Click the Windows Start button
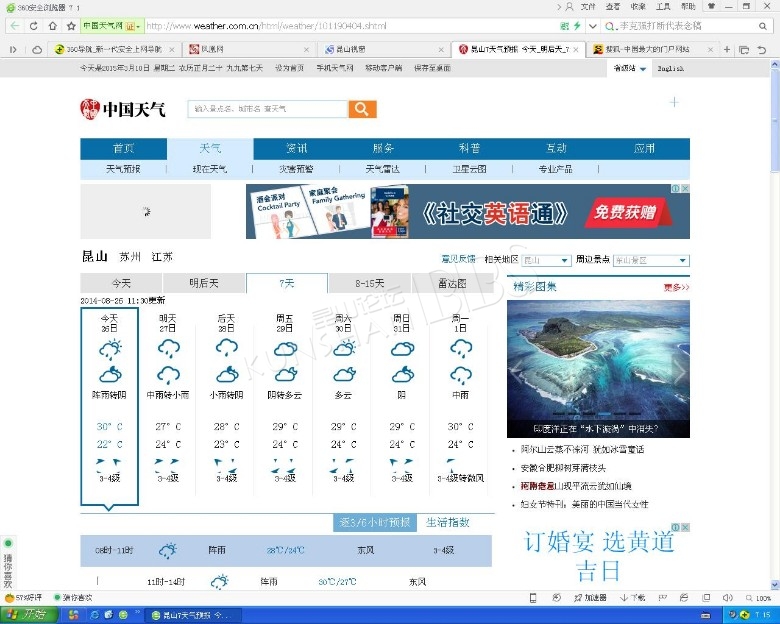 tap(28, 614)
